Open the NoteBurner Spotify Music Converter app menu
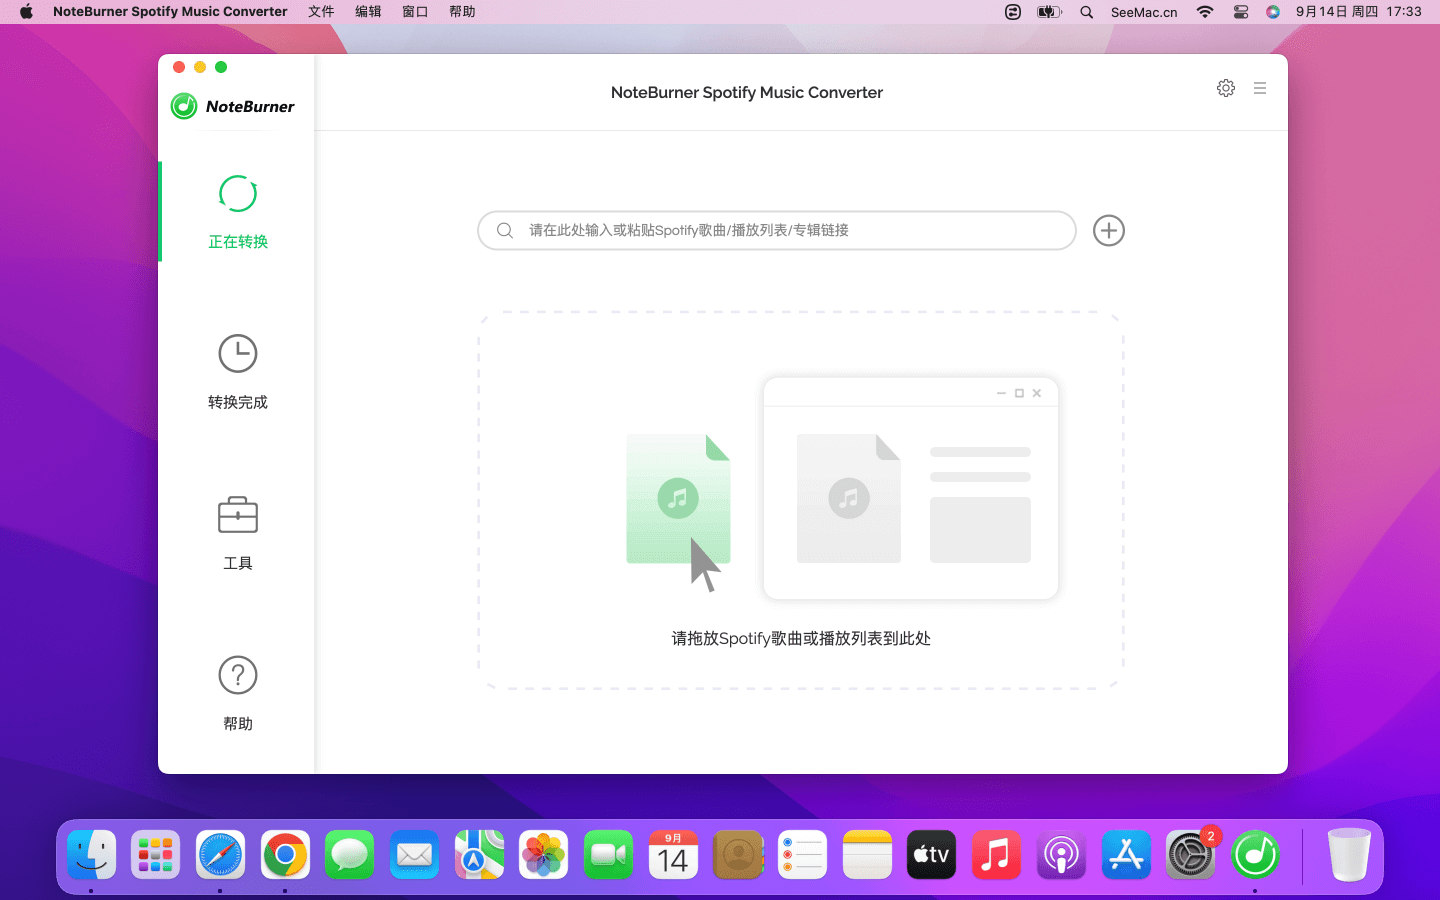 [170, 12]
